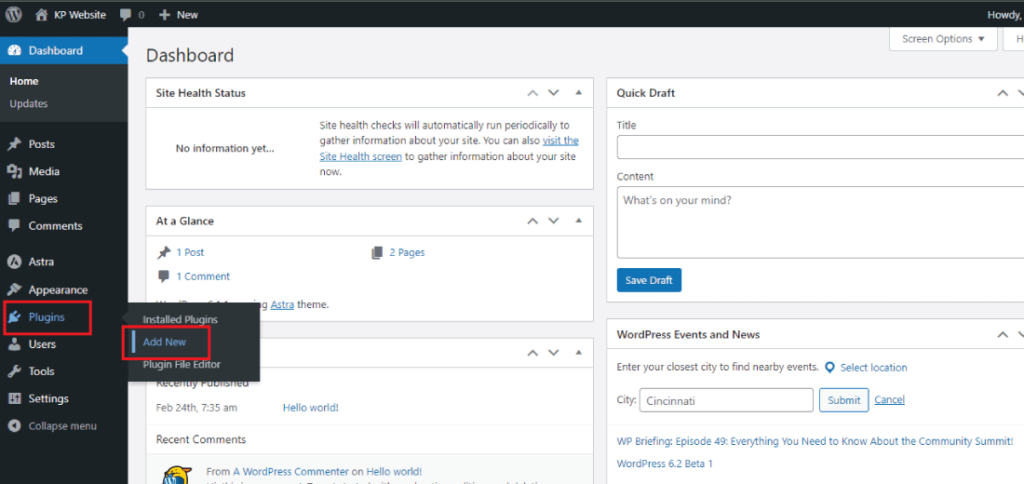Open the WordPress 6.2 Beta 1 link

pos(665,464)
